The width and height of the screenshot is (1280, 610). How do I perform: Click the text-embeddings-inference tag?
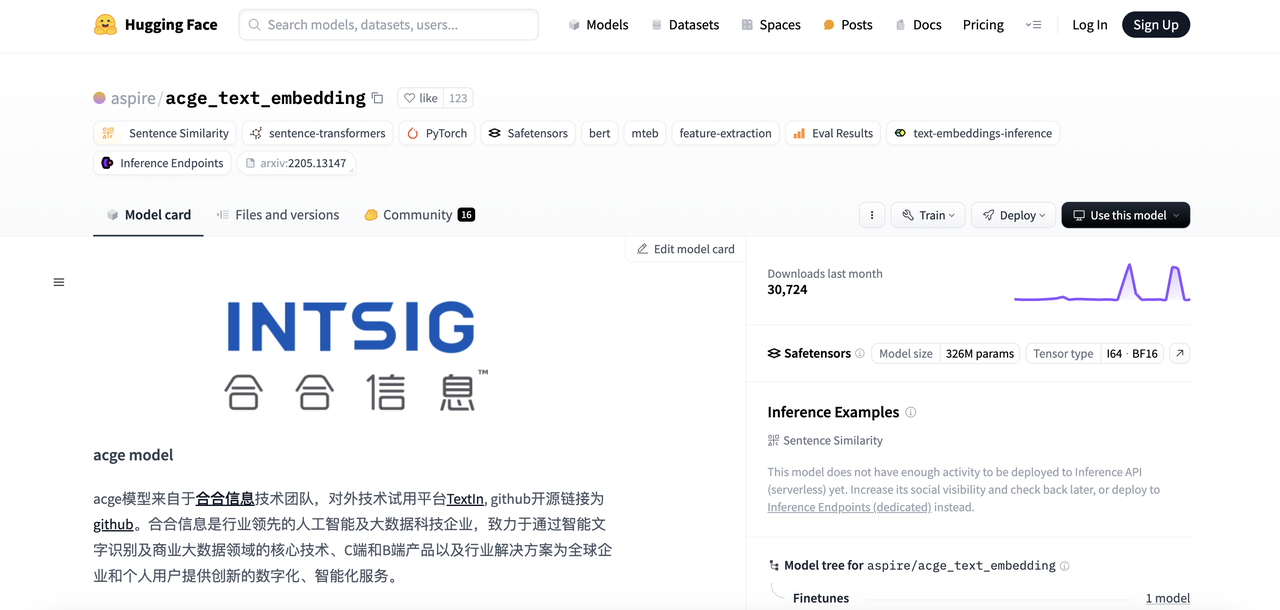[x=973, y=133]
